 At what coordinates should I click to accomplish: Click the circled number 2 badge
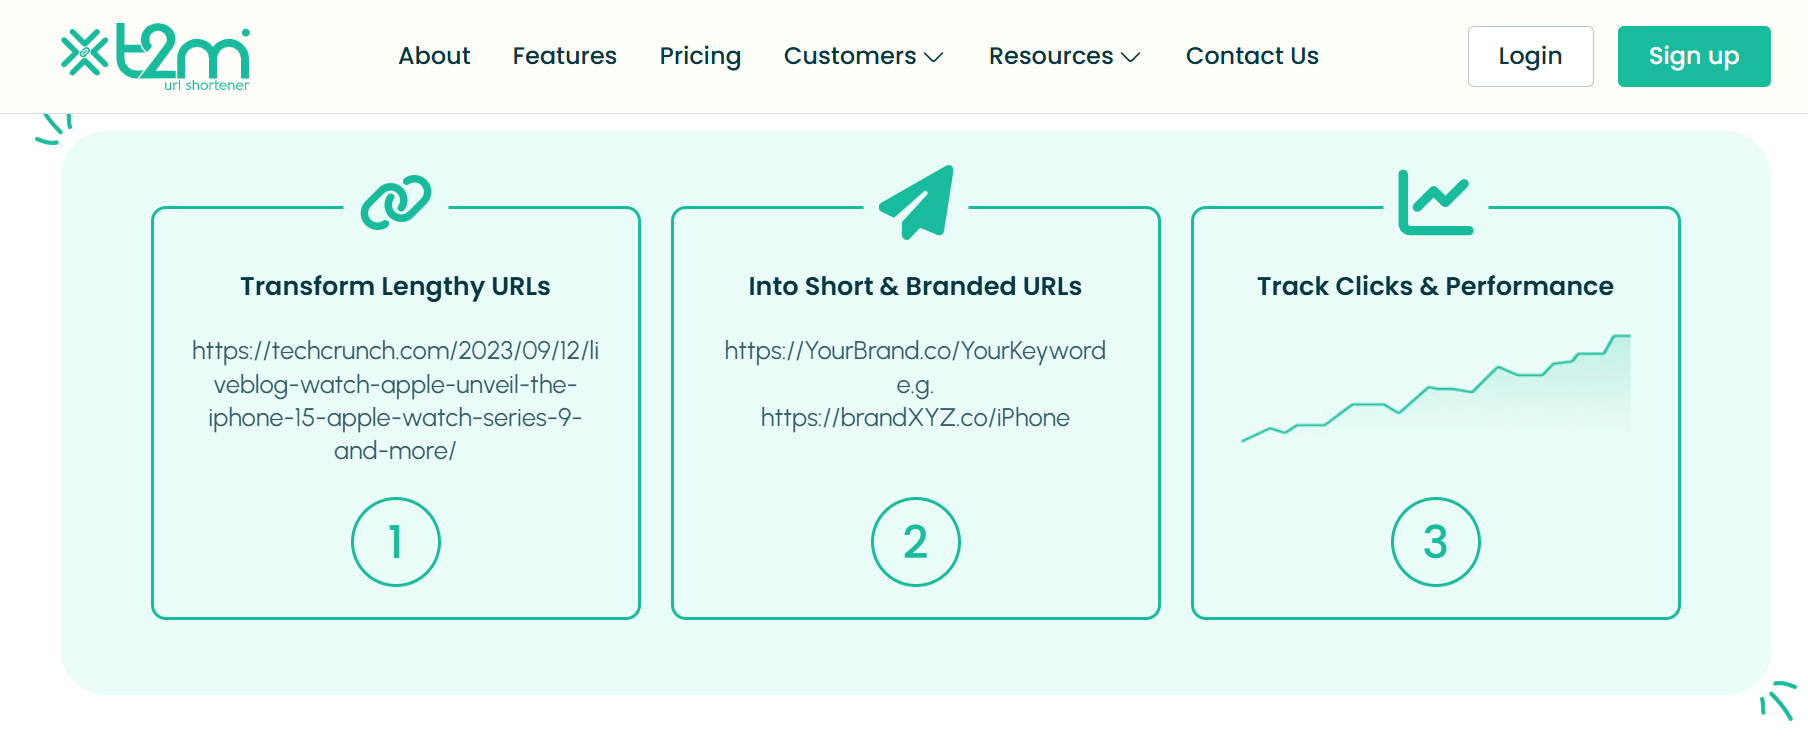click(x=916, y=542)
